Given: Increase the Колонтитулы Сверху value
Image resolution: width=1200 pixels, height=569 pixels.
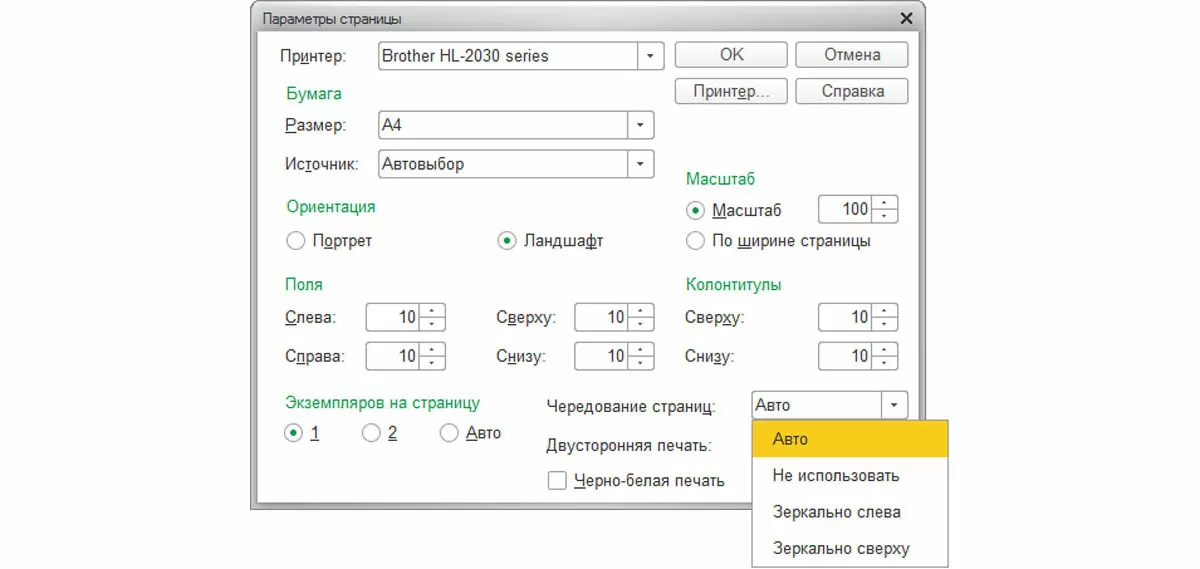Looking at the screenshot, I should [x=885, y=311].
